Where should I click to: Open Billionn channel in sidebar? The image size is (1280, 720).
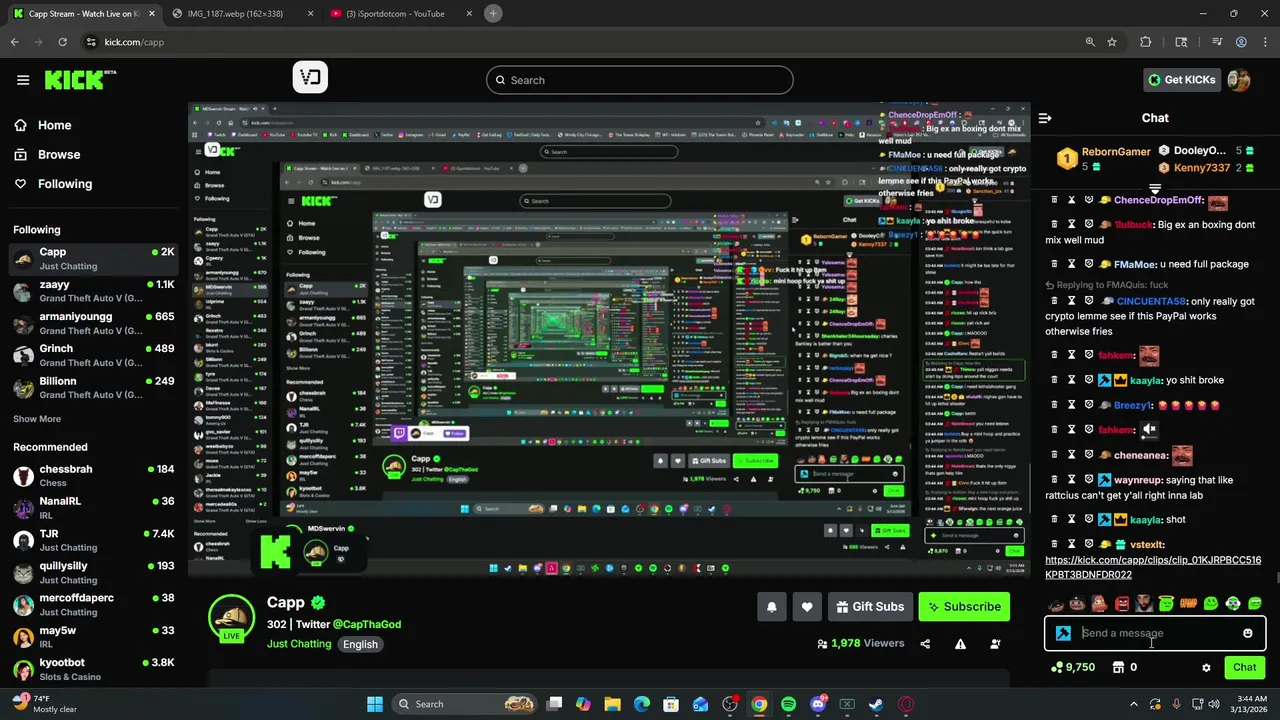[x=93, y=387]
